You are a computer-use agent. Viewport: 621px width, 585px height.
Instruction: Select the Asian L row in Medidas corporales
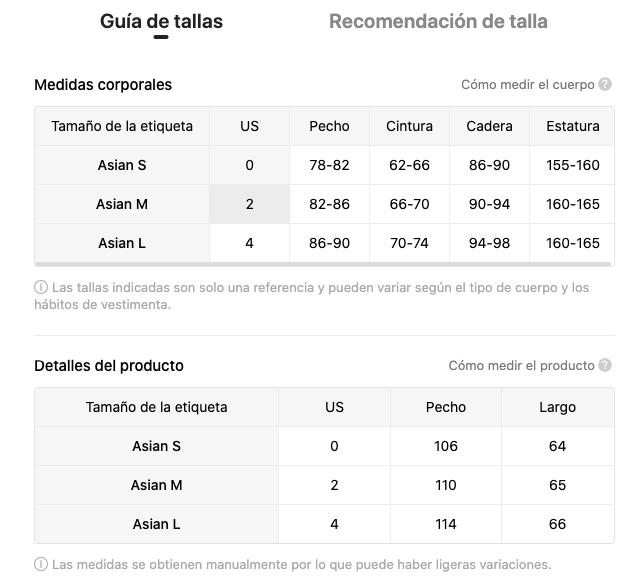(x=122, y=243)
